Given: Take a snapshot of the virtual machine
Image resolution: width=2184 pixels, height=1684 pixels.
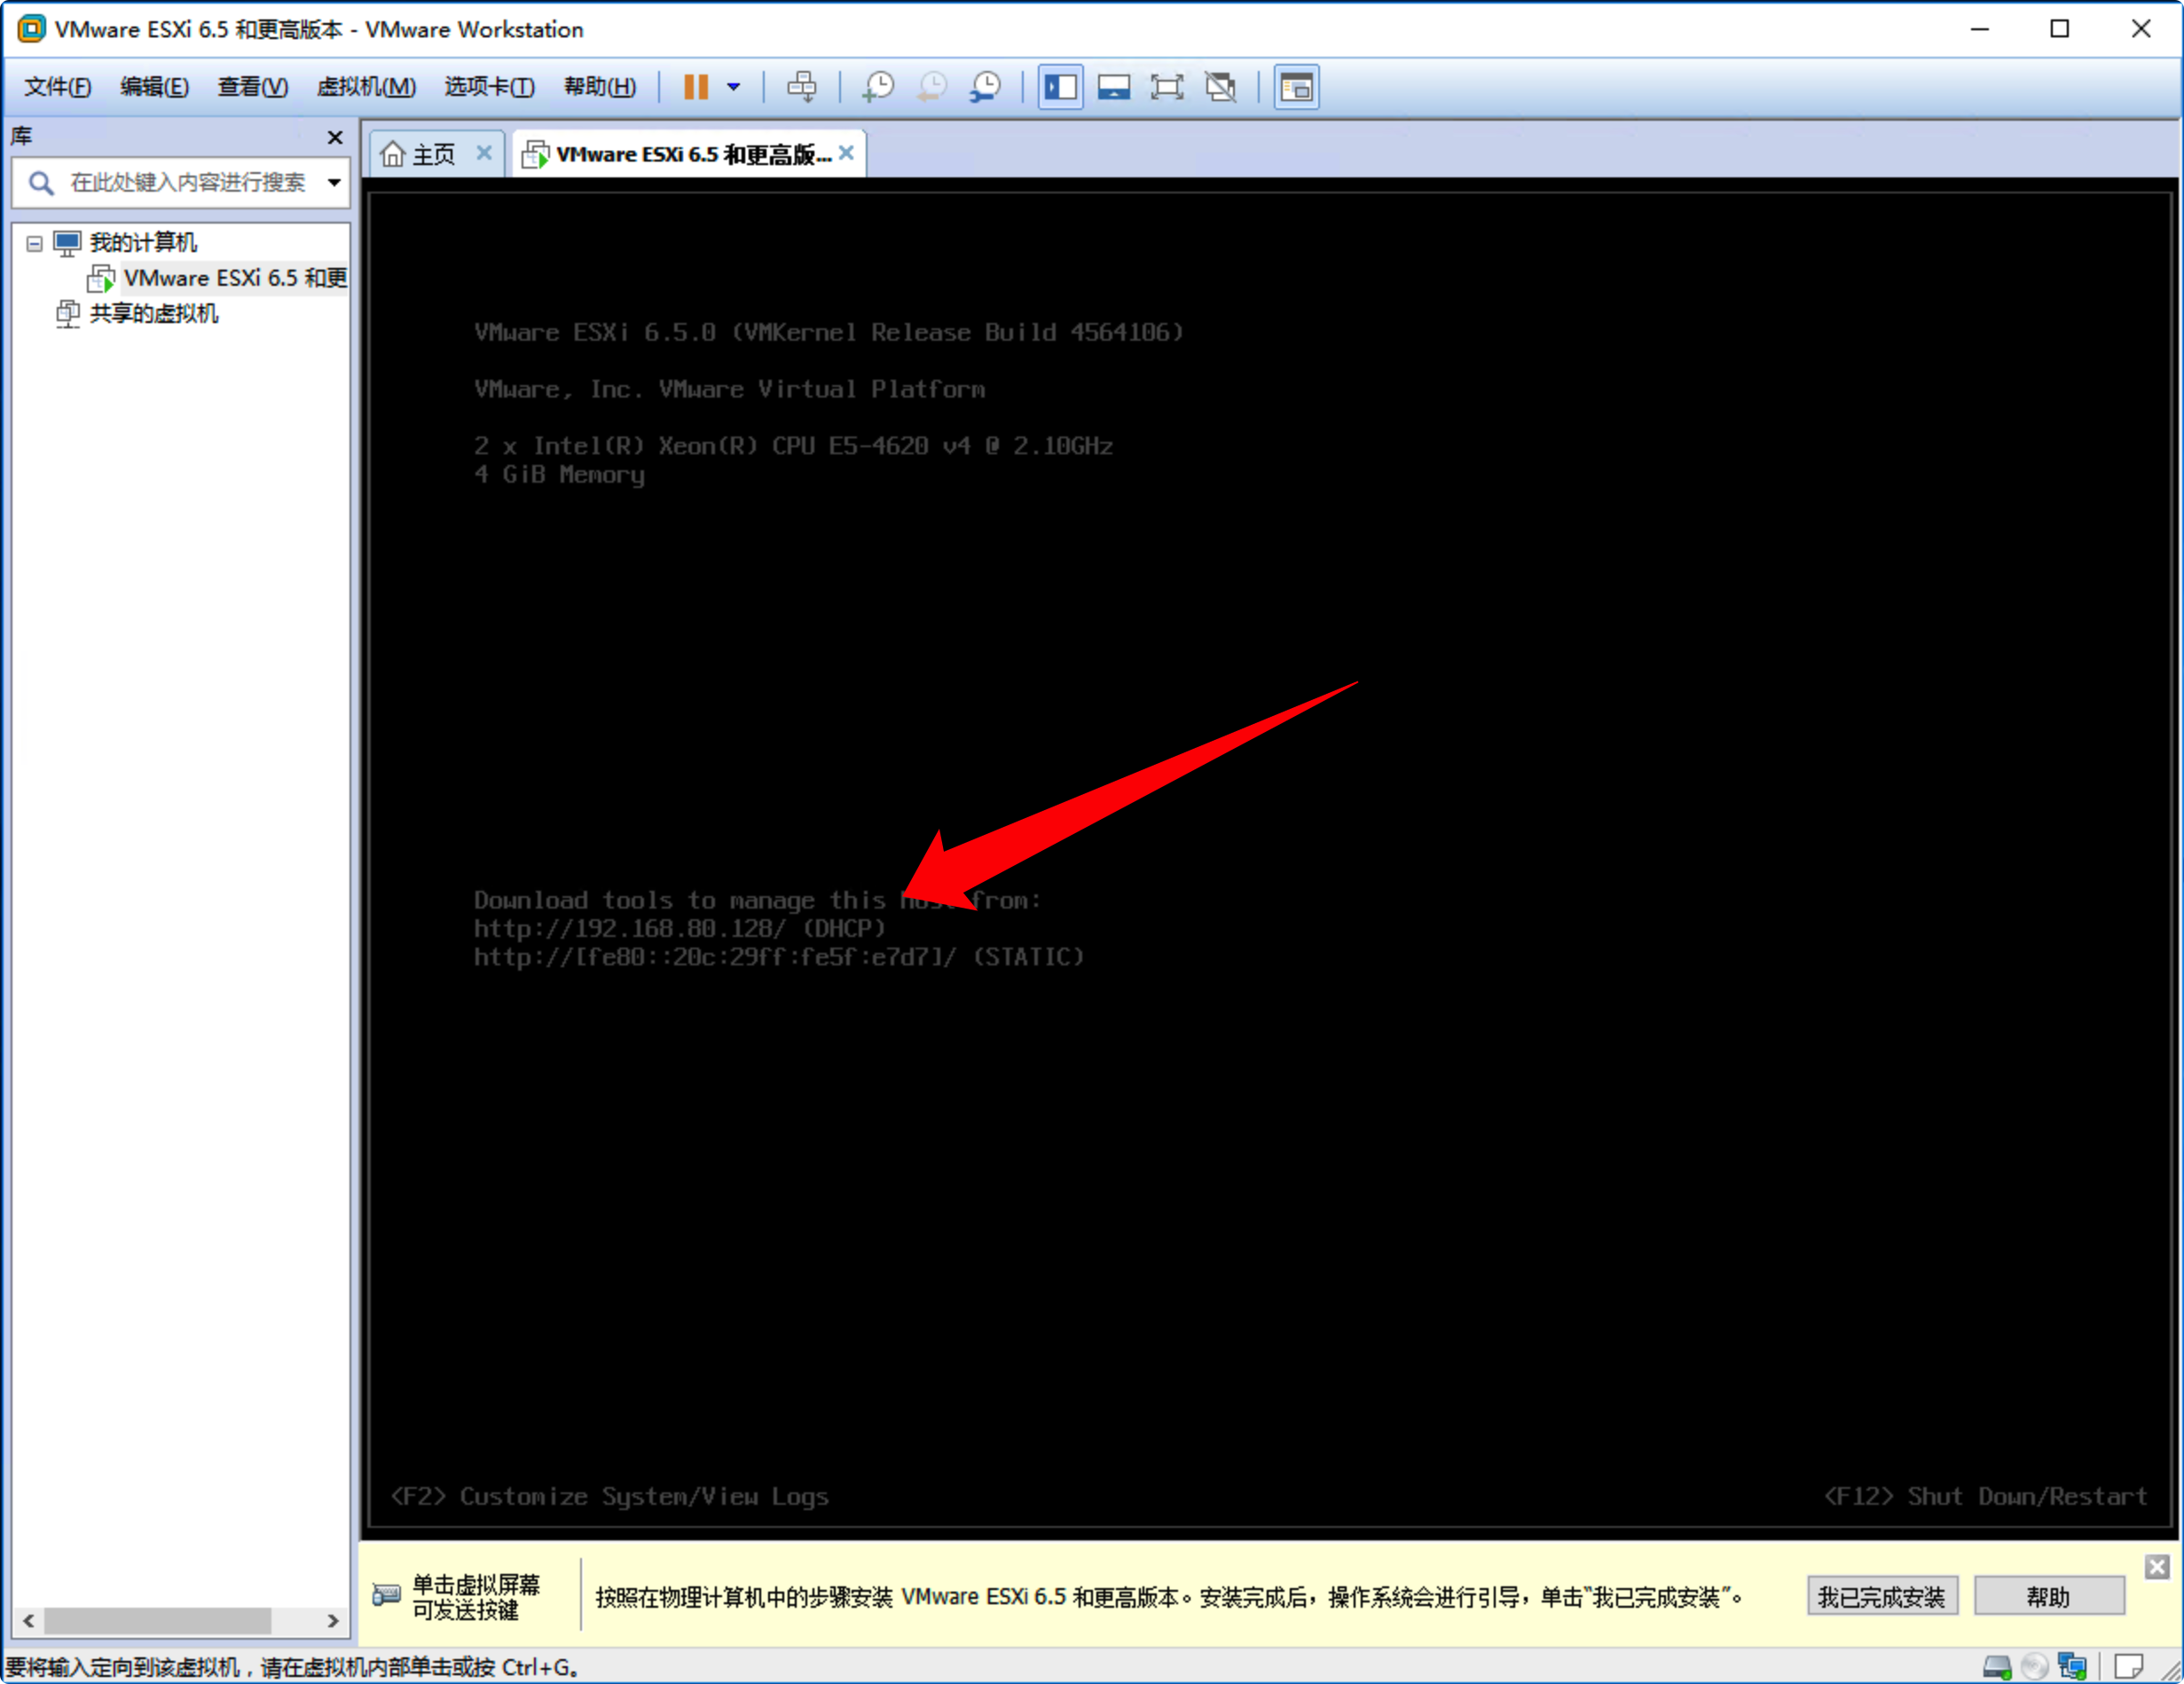Looking at the screenshot, I should coord(879,87).
